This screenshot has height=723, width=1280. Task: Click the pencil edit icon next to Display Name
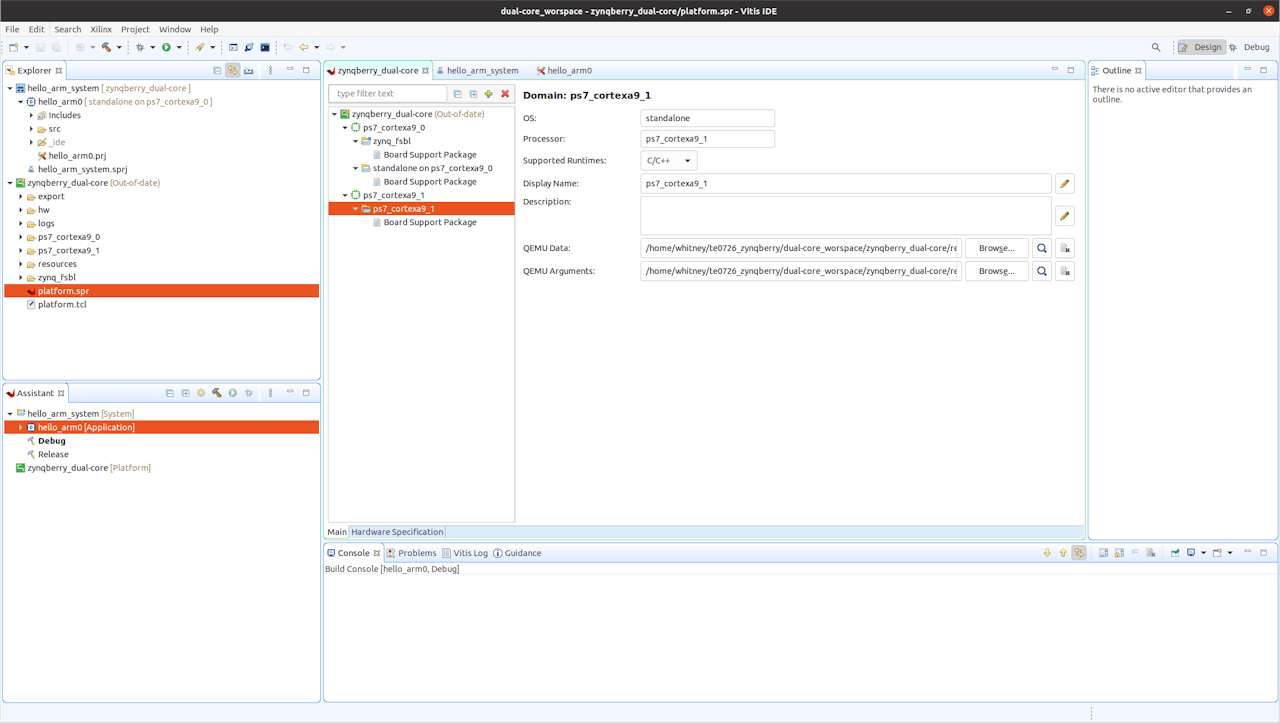tap(1064, 184)
